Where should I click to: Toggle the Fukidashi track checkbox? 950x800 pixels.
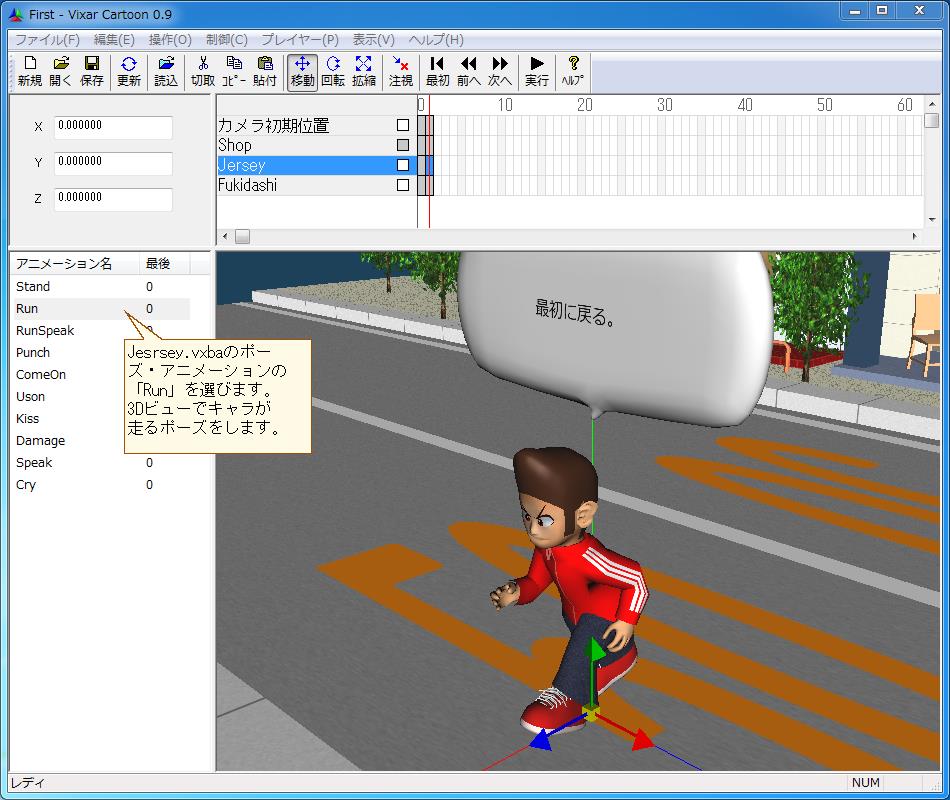click(x=403, y=185)
